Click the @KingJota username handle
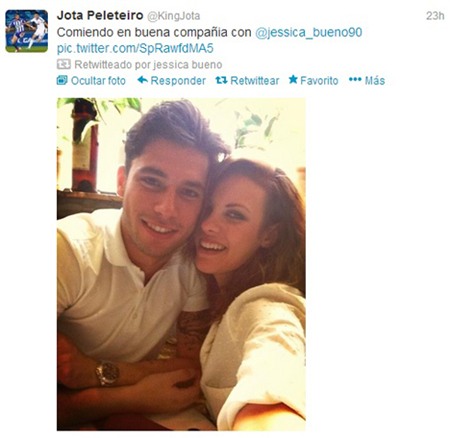This screenshot has height=438, width=450. click(174, 16)
